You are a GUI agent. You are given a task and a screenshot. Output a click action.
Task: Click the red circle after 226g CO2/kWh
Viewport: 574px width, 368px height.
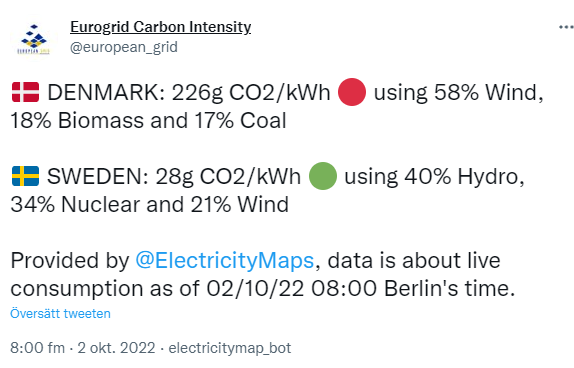tap(351, 92)
